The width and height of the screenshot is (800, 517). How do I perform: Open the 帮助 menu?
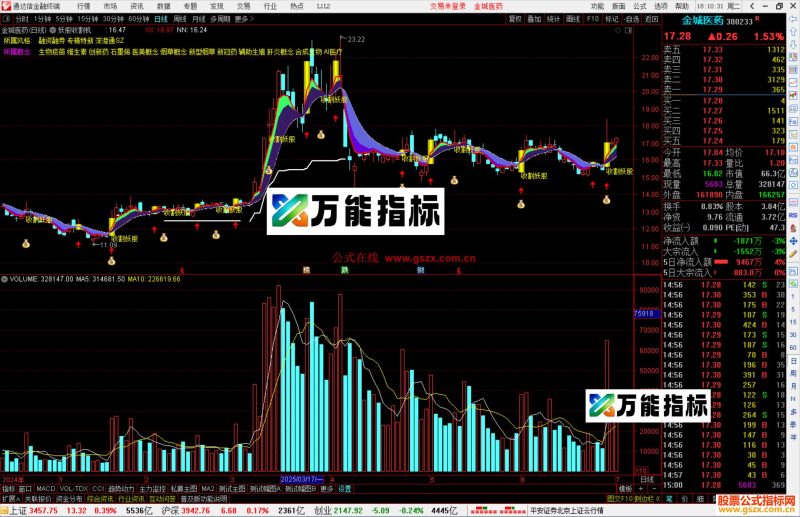pos(682,6)
